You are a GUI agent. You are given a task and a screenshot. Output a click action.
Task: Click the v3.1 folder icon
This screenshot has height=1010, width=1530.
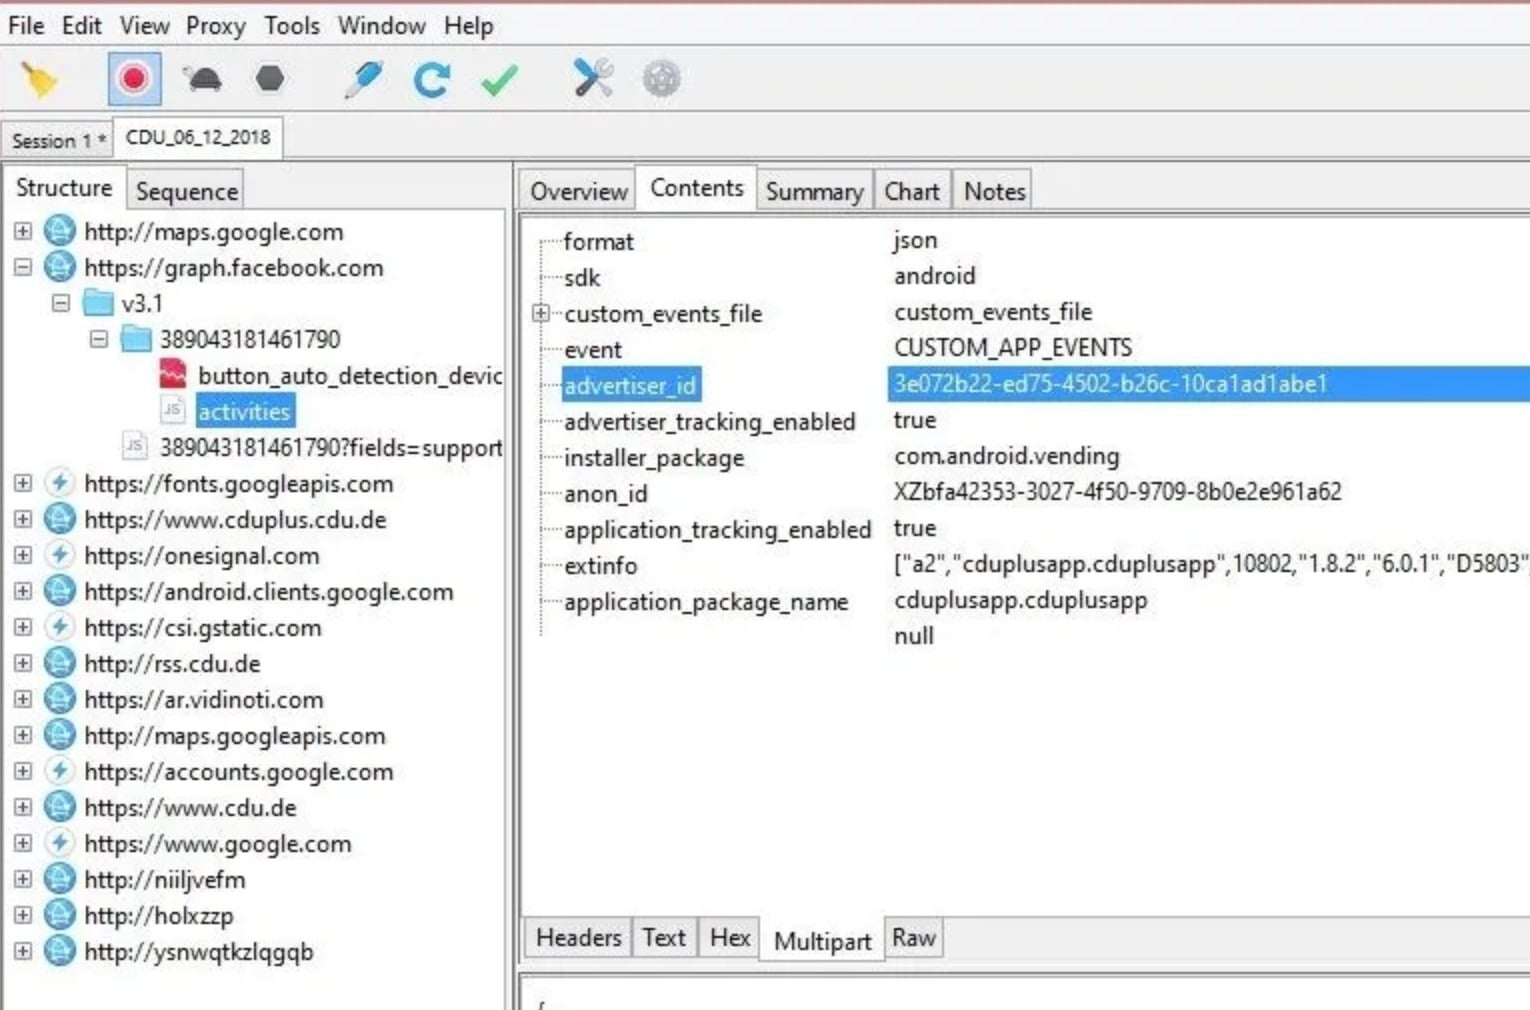[x=98, y=302]
